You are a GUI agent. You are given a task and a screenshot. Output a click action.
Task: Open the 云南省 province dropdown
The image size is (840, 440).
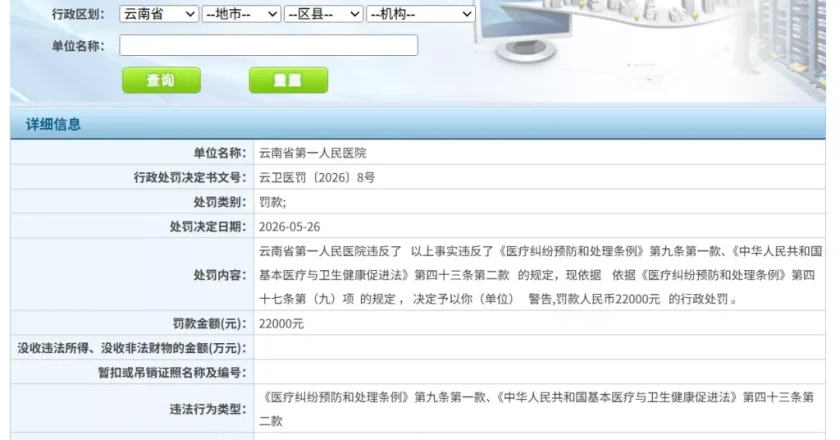tap(159, 14)
